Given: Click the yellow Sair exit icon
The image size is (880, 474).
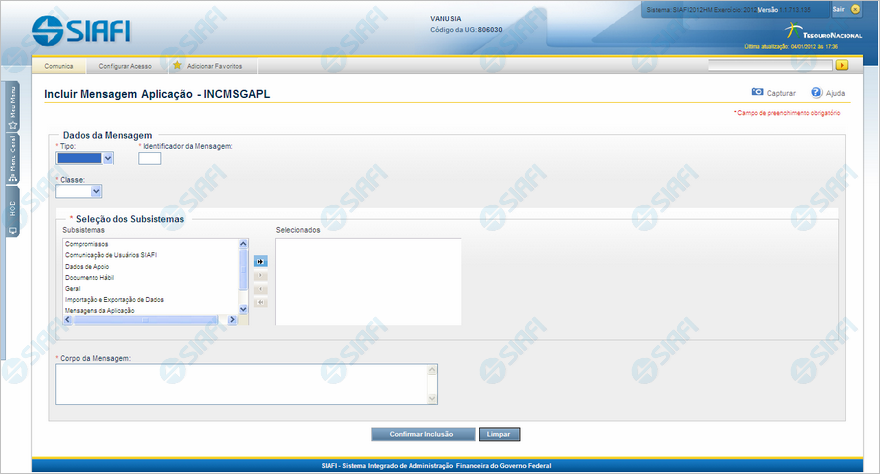Looking at the screenshot, I should pyautogui.click(x=855, y=9).
